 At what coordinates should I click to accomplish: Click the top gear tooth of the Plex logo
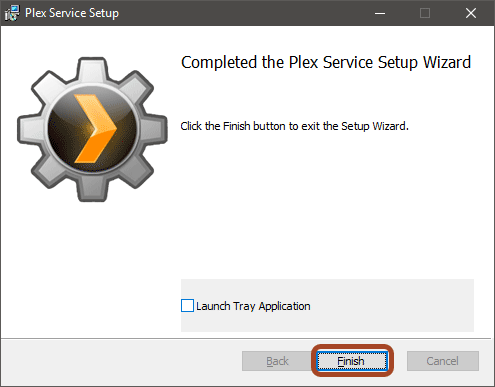tap(92, 68)
